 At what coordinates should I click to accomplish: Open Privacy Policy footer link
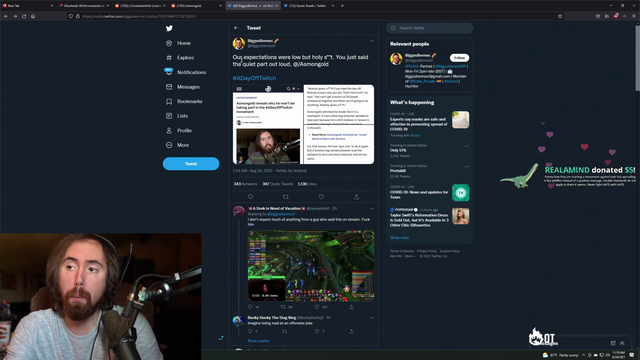[x=427, y=251]
